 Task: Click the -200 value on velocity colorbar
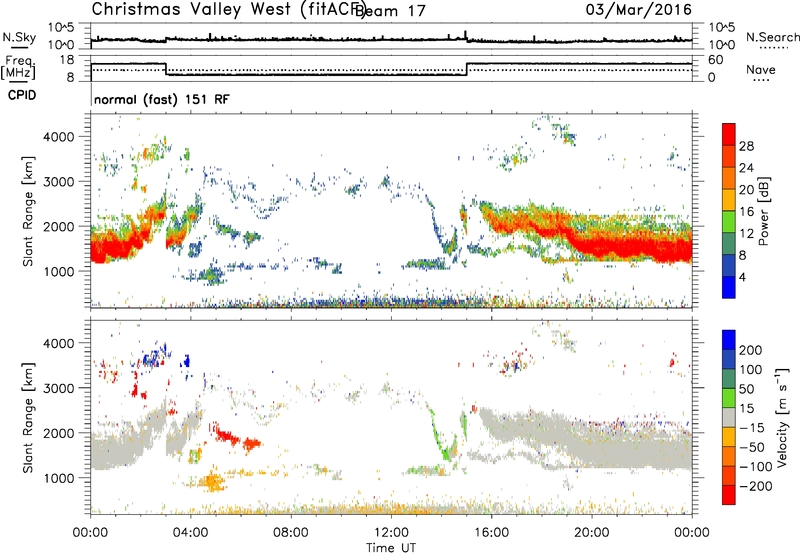click(x=756, y=486)
